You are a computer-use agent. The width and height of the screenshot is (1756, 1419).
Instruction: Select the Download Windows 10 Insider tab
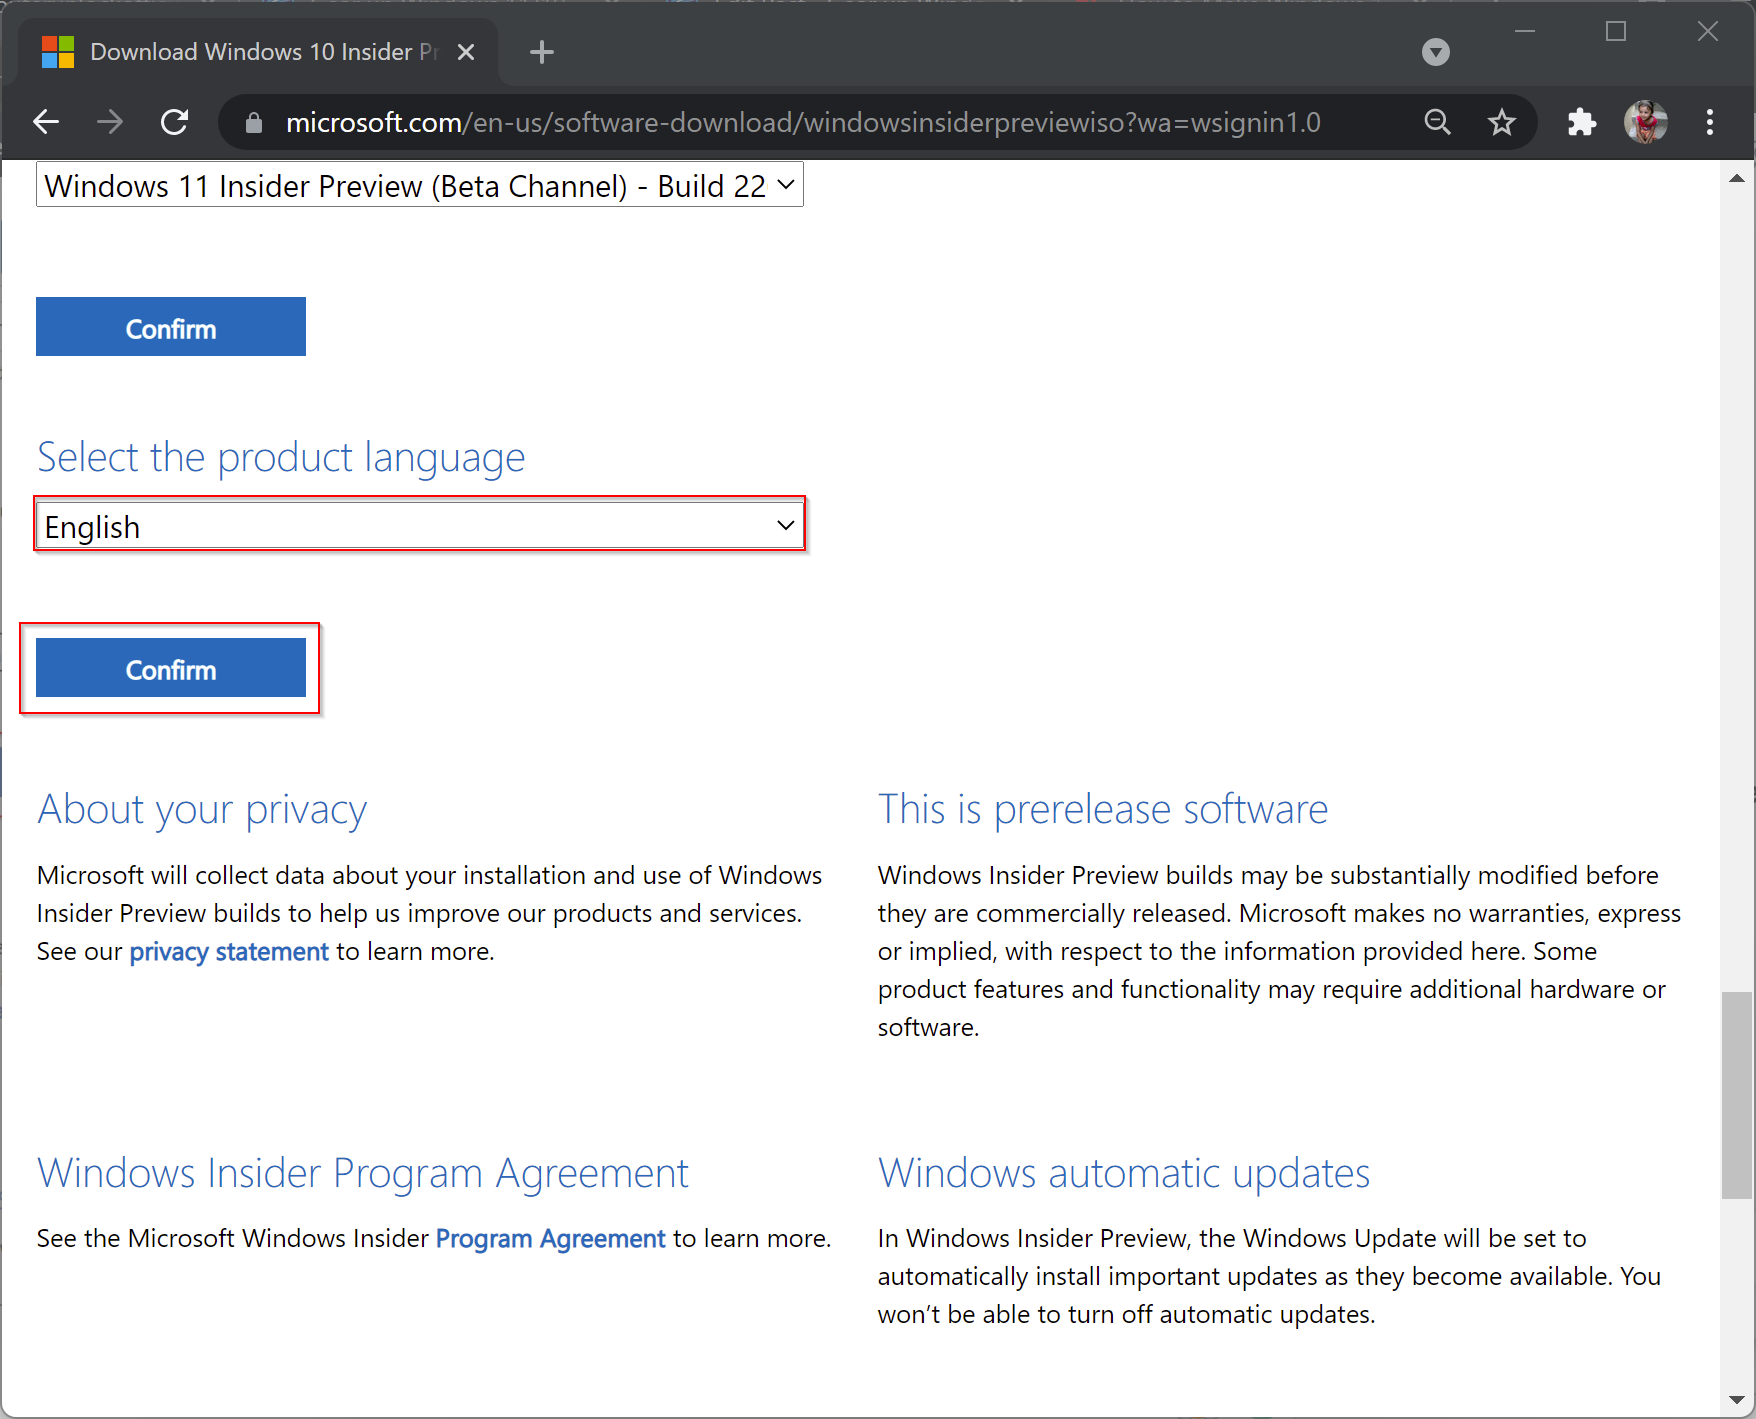tap(258, 52)
